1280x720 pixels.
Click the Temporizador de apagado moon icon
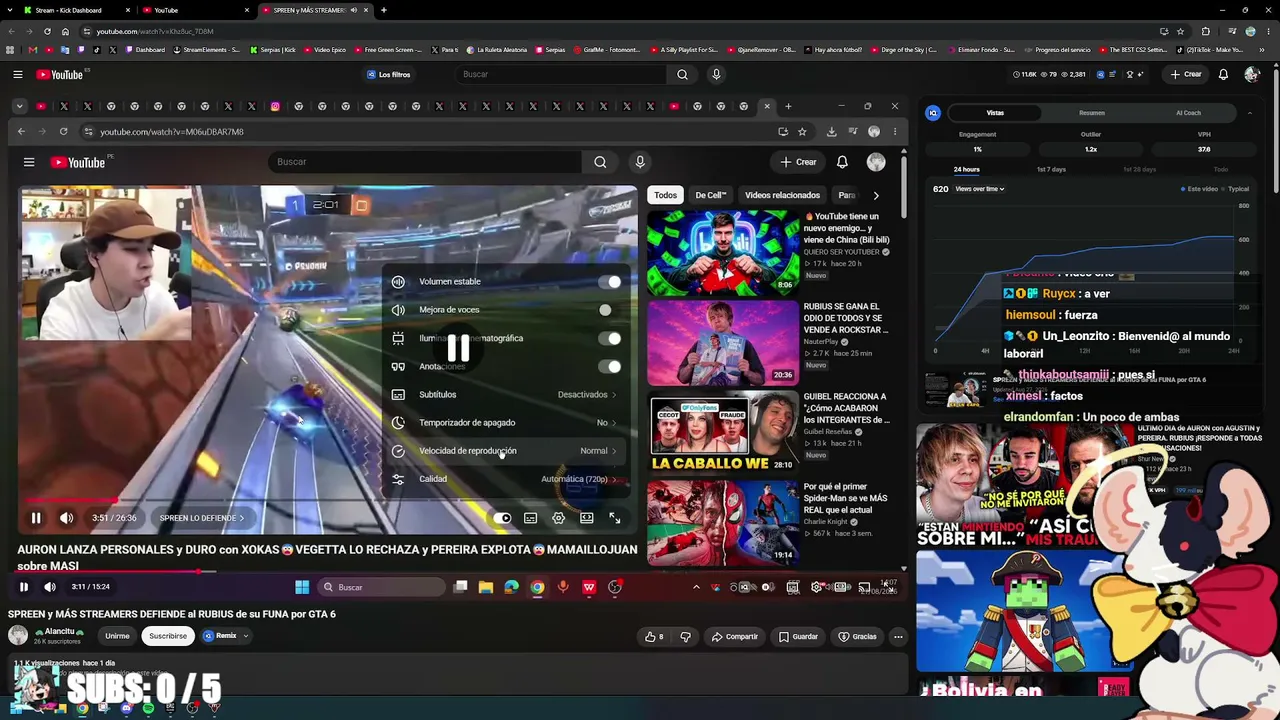coord(398,423)
